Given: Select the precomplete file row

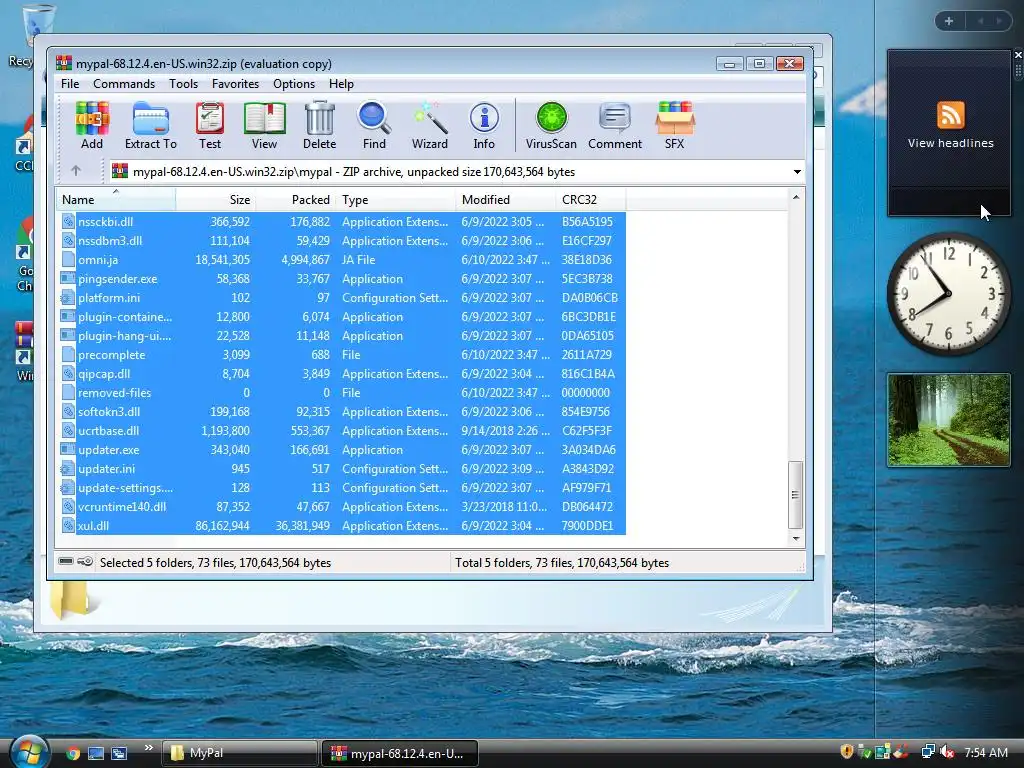Looking at the screenshot, I should tap(343, 355).
